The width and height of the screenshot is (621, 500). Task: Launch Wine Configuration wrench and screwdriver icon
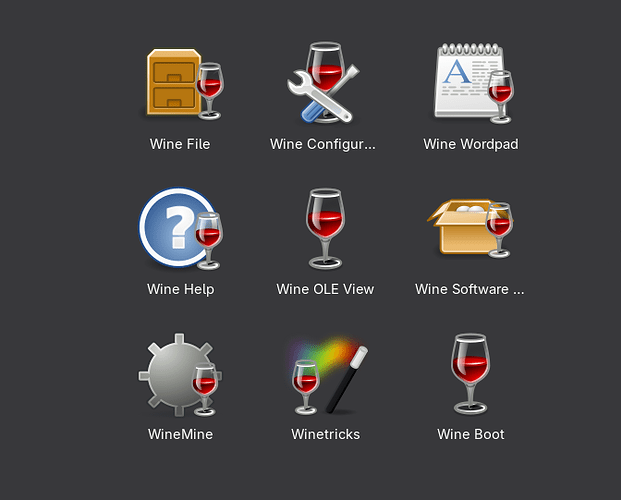pos(325,83)
